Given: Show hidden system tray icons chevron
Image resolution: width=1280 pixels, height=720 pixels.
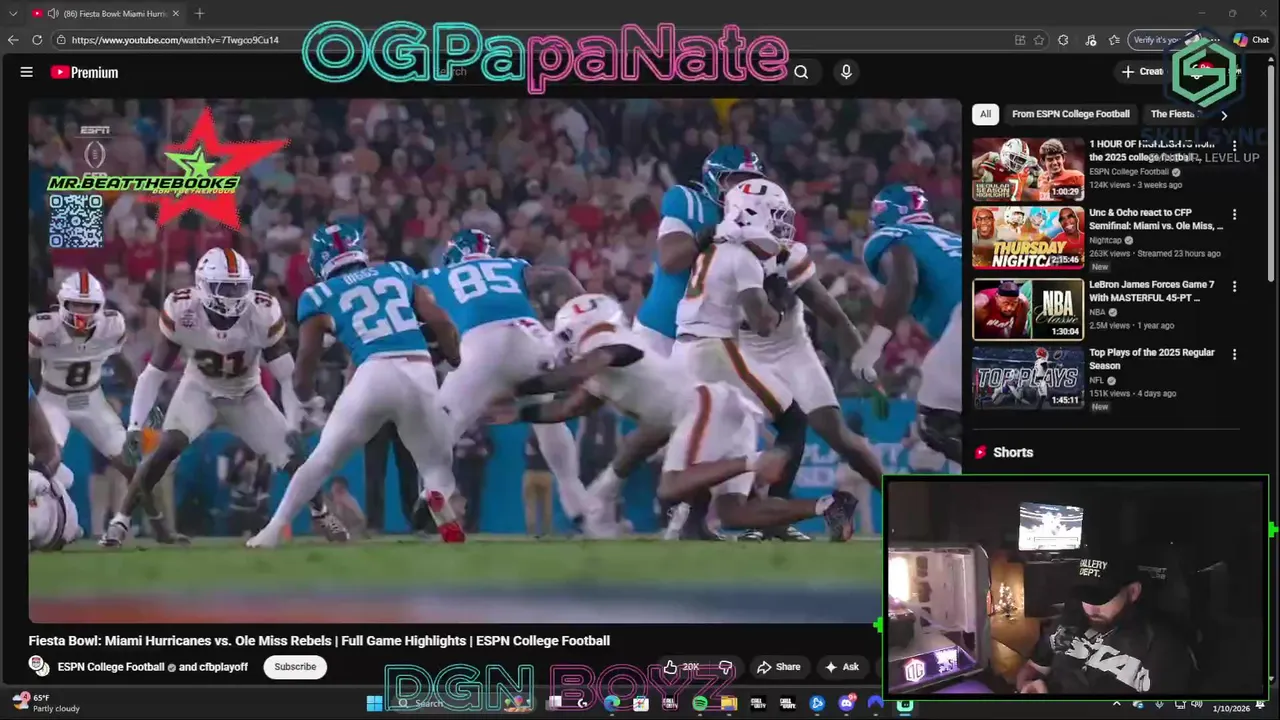Looking at the screenshot, I should point(1117,704).
